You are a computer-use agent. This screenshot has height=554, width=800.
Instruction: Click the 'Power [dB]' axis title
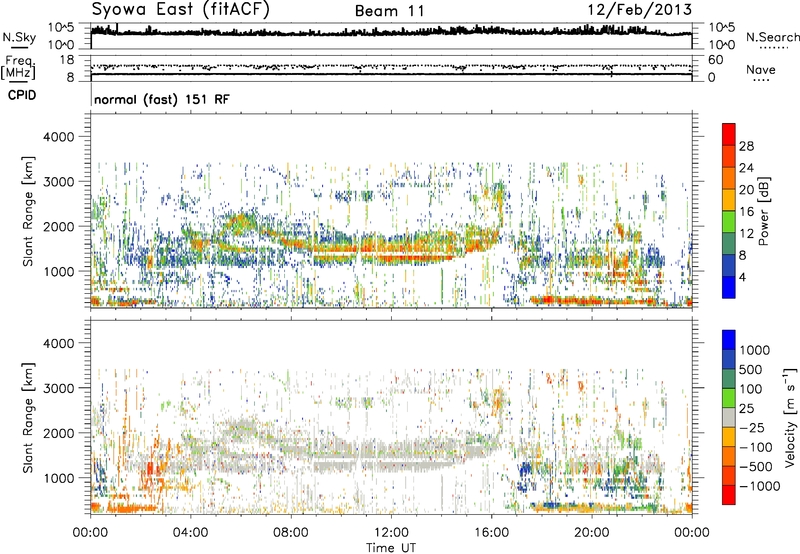coord(764,211)
